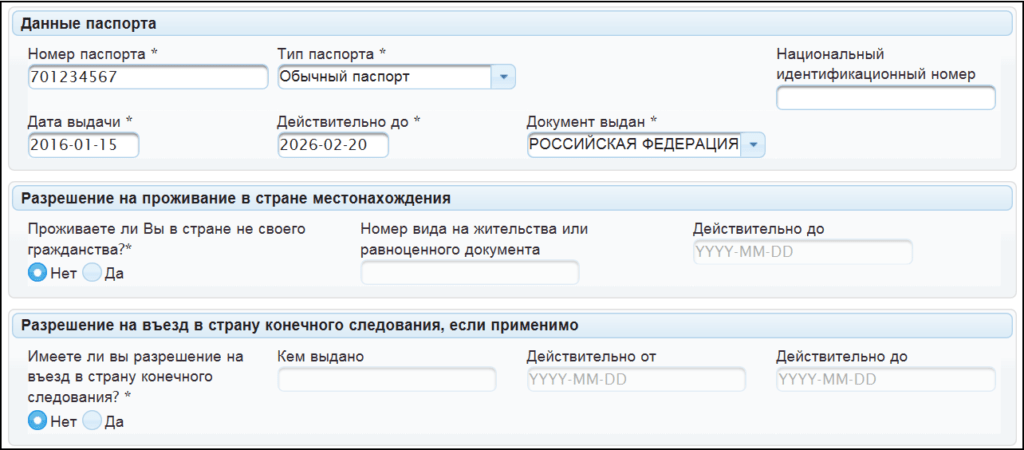This screenshot has height=450, width=1024.
Task: Select 'Нет' for final destination entry permit
Action: coord(37,421)
